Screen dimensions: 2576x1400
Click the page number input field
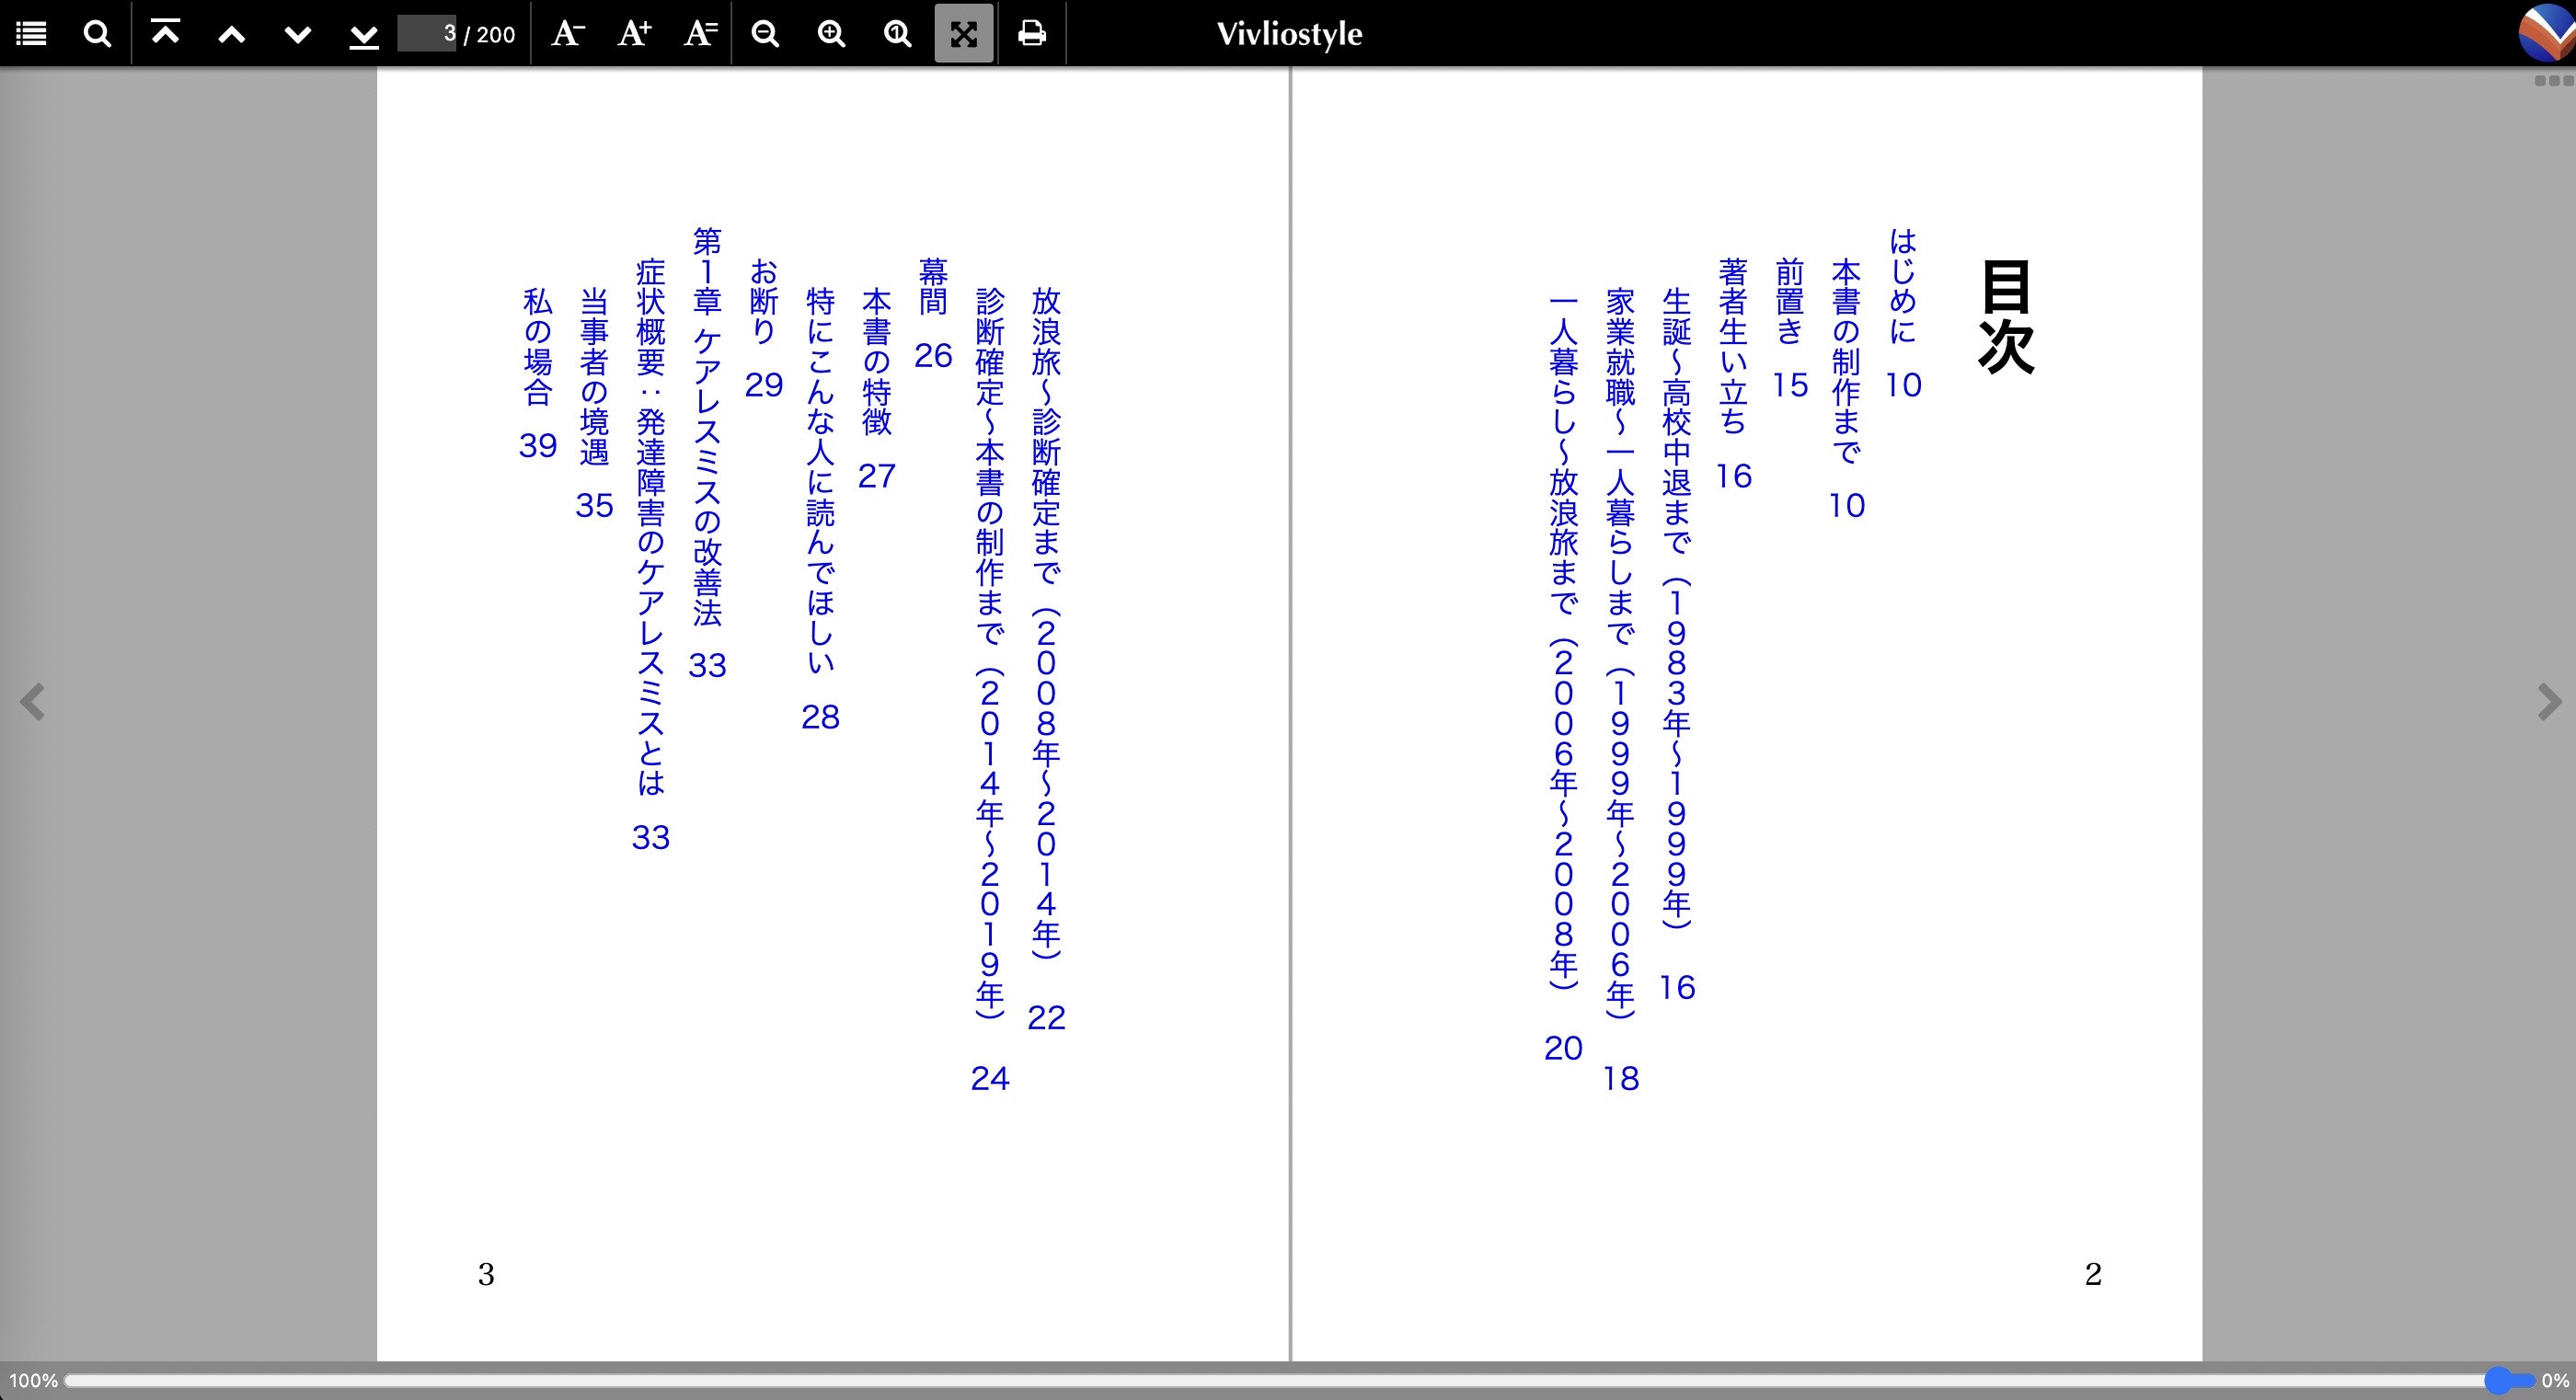[428, 34]
